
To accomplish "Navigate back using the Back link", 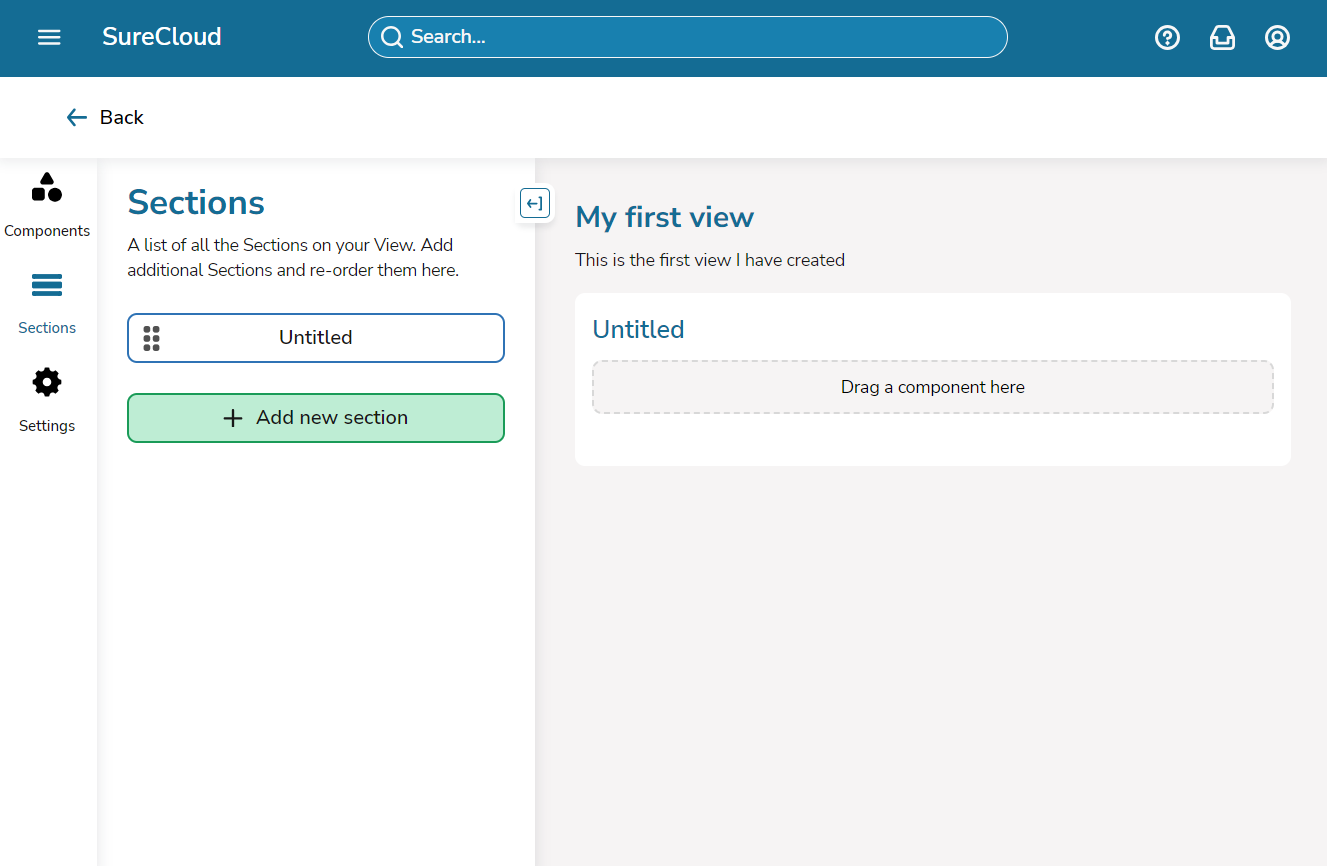I will [104, 117].
